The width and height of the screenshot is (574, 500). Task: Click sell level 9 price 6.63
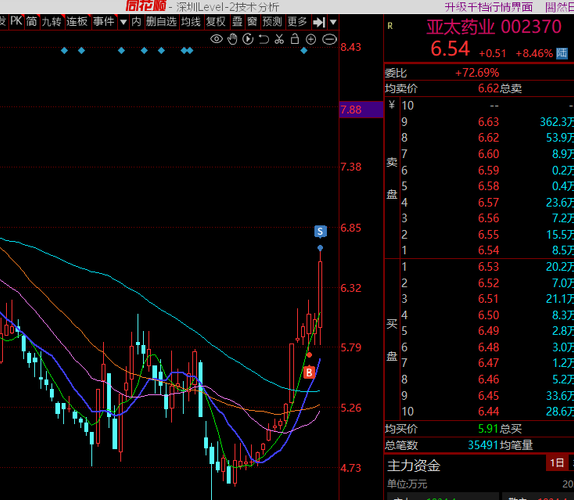(x=489, y=122)
